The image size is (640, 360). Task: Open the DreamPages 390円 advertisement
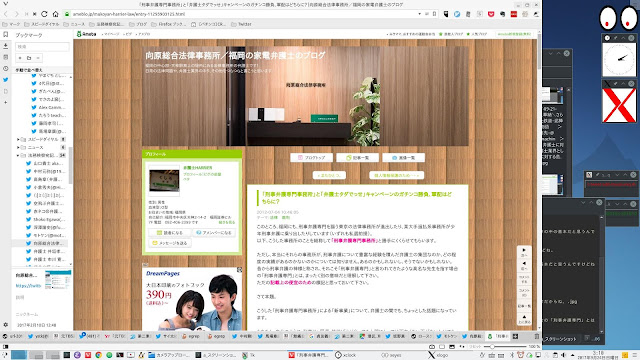(192, 298)
